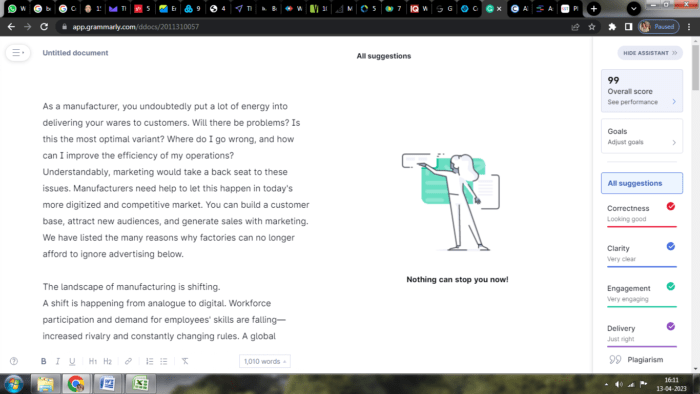
Task: Open Chrome side panel icon
Action: pyautogui.click(x=628, y=27)
